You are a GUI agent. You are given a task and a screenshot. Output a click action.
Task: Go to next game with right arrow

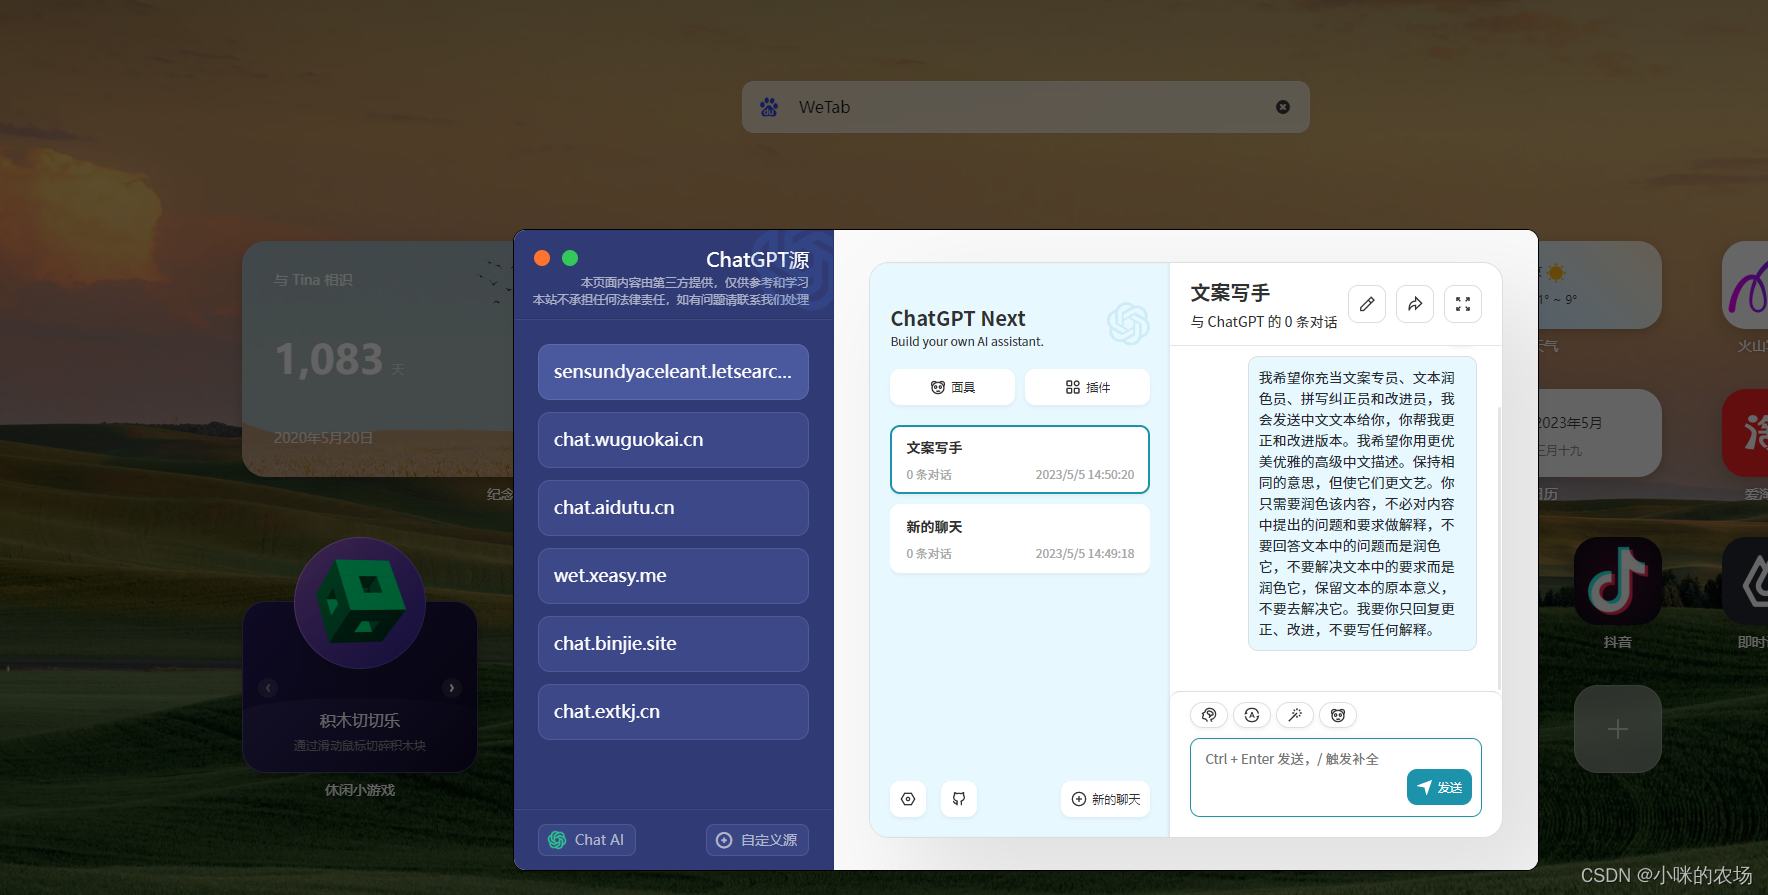(x=452, y=688)
